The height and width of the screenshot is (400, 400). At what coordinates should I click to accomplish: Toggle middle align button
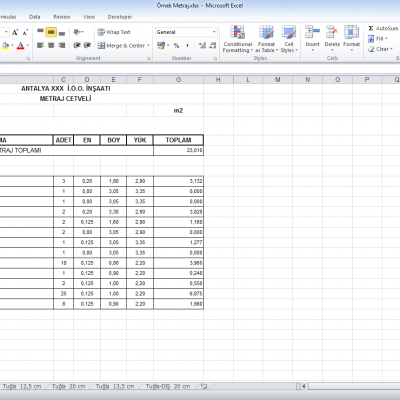[51, 32]
